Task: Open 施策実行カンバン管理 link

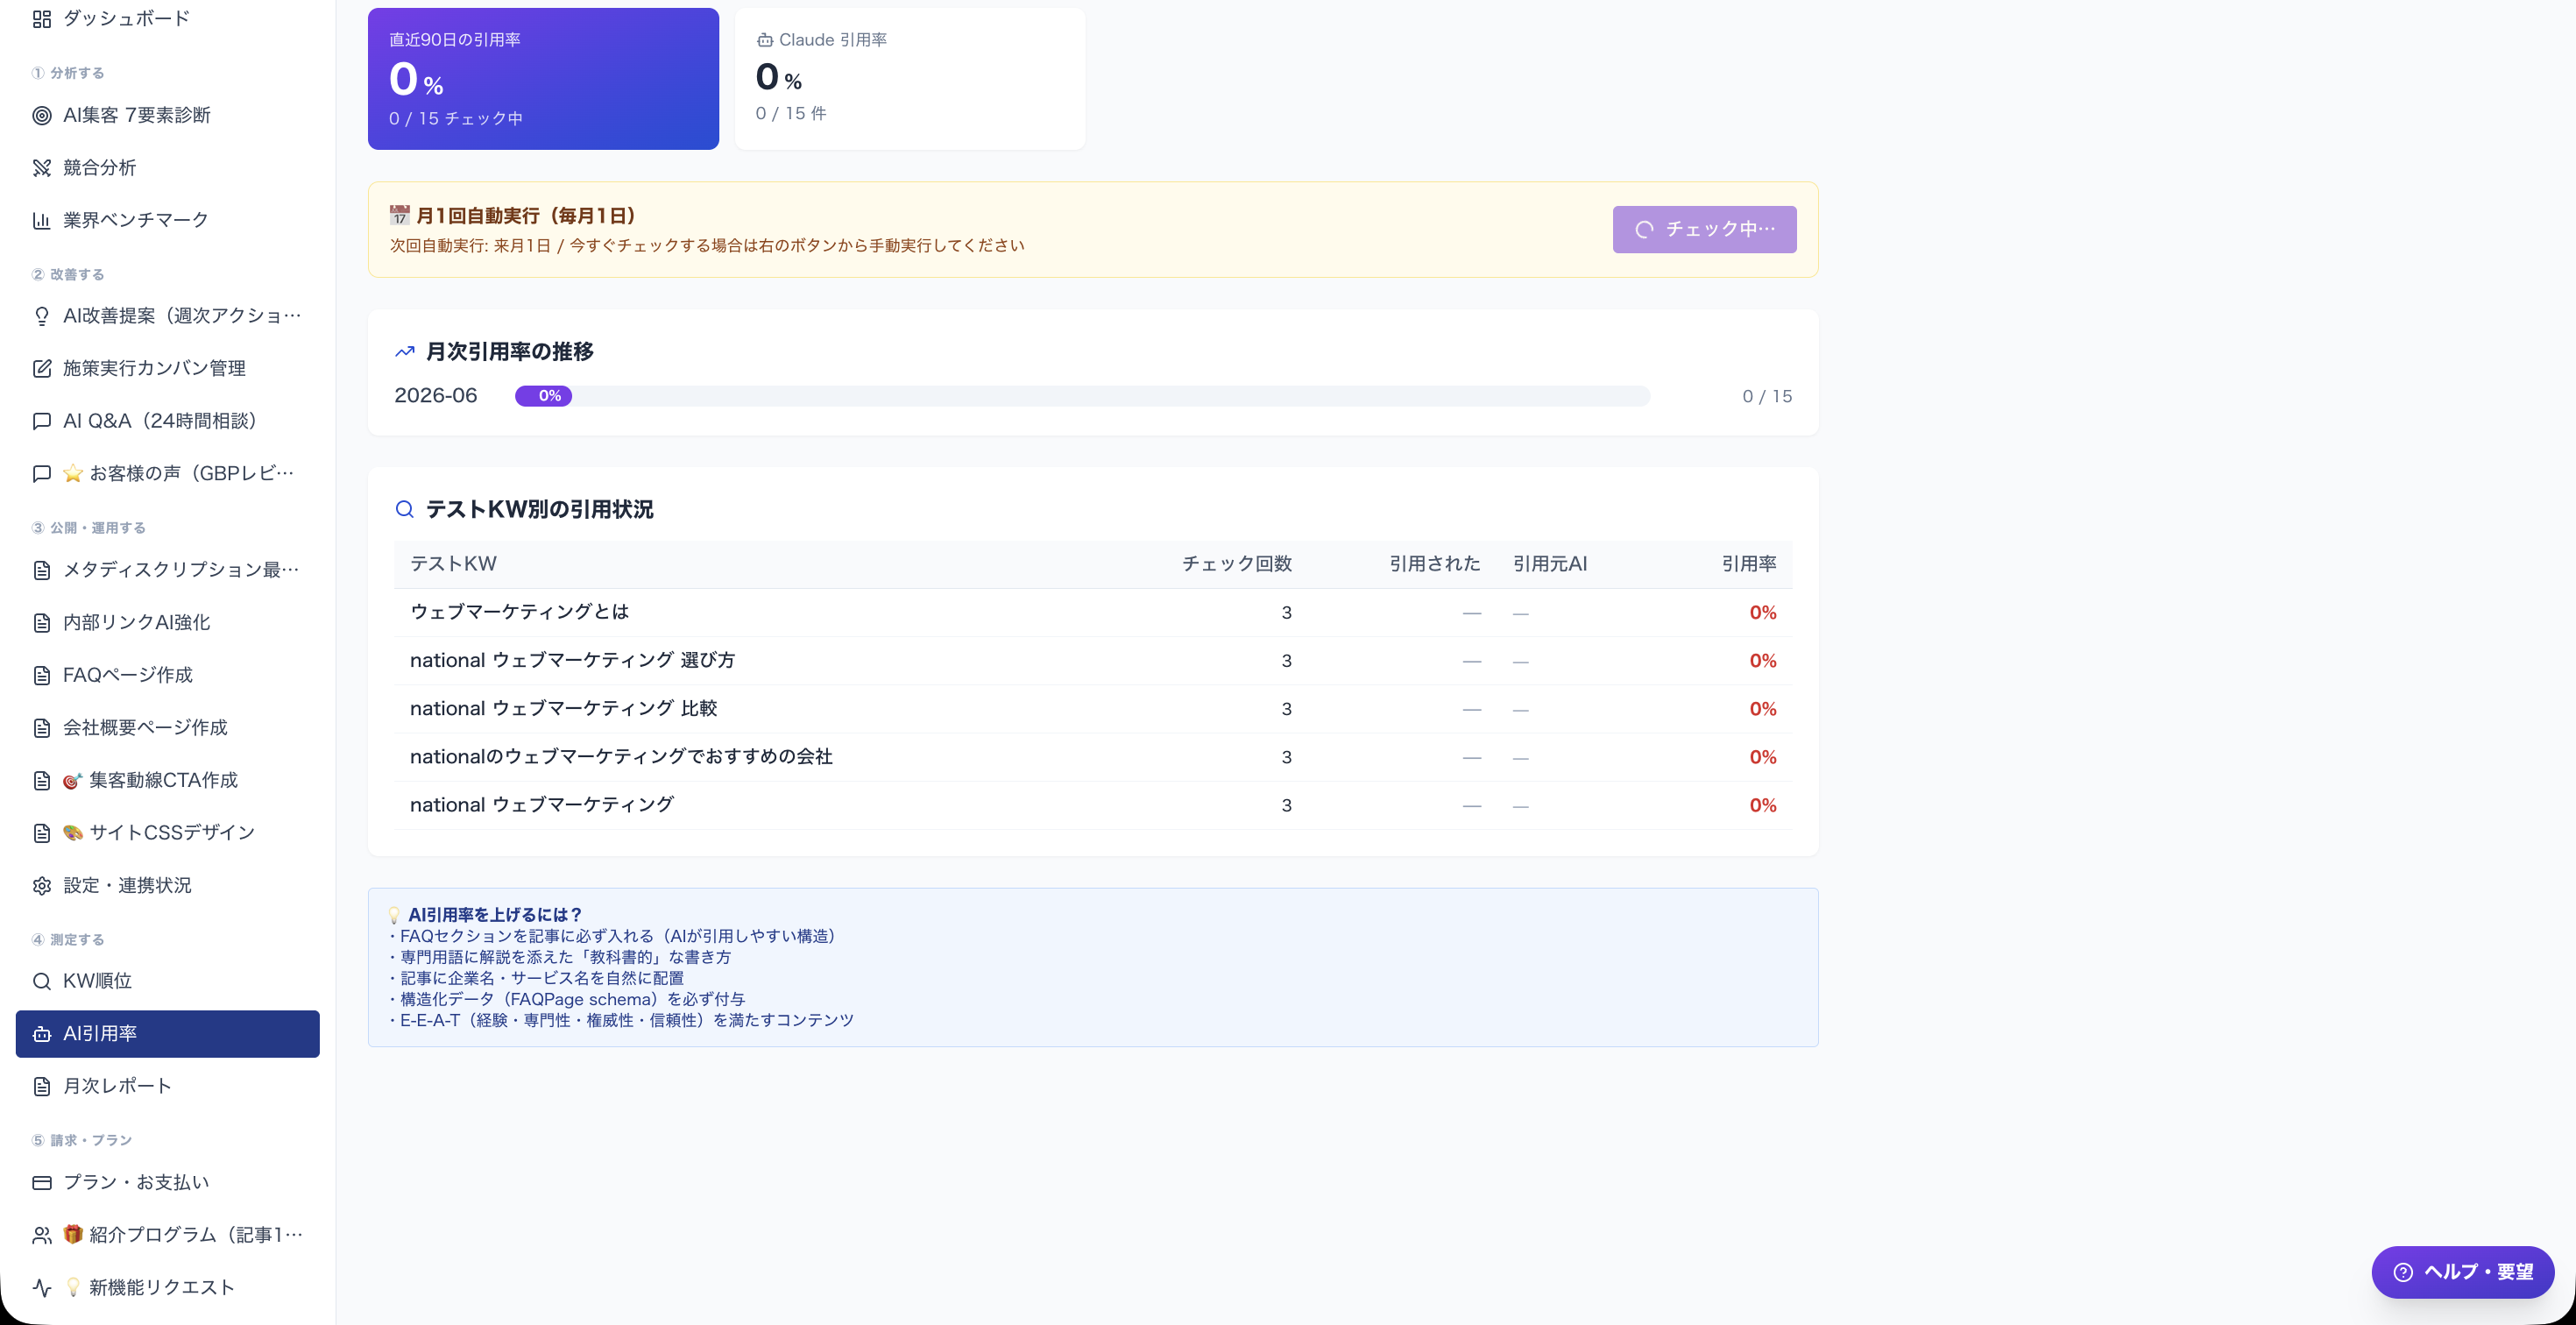Action: 168,369
